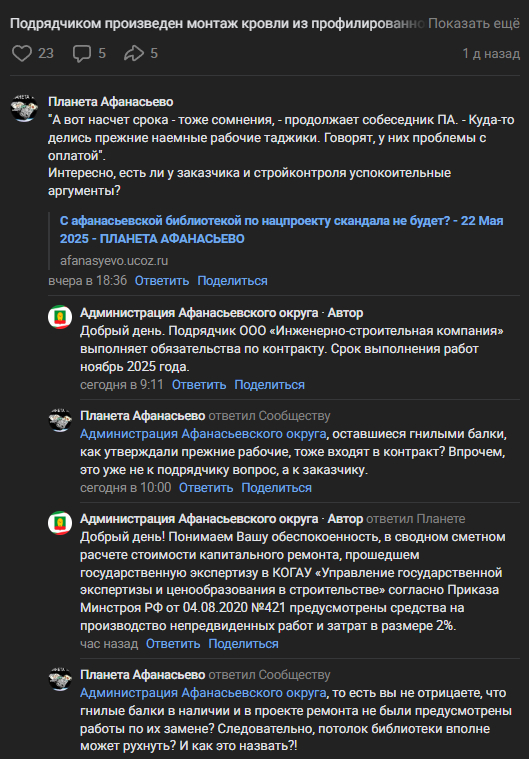This screenshot has width=529, height=759.
Task: Expand the post text with Показать ещё
Action: tap(474, 23)
